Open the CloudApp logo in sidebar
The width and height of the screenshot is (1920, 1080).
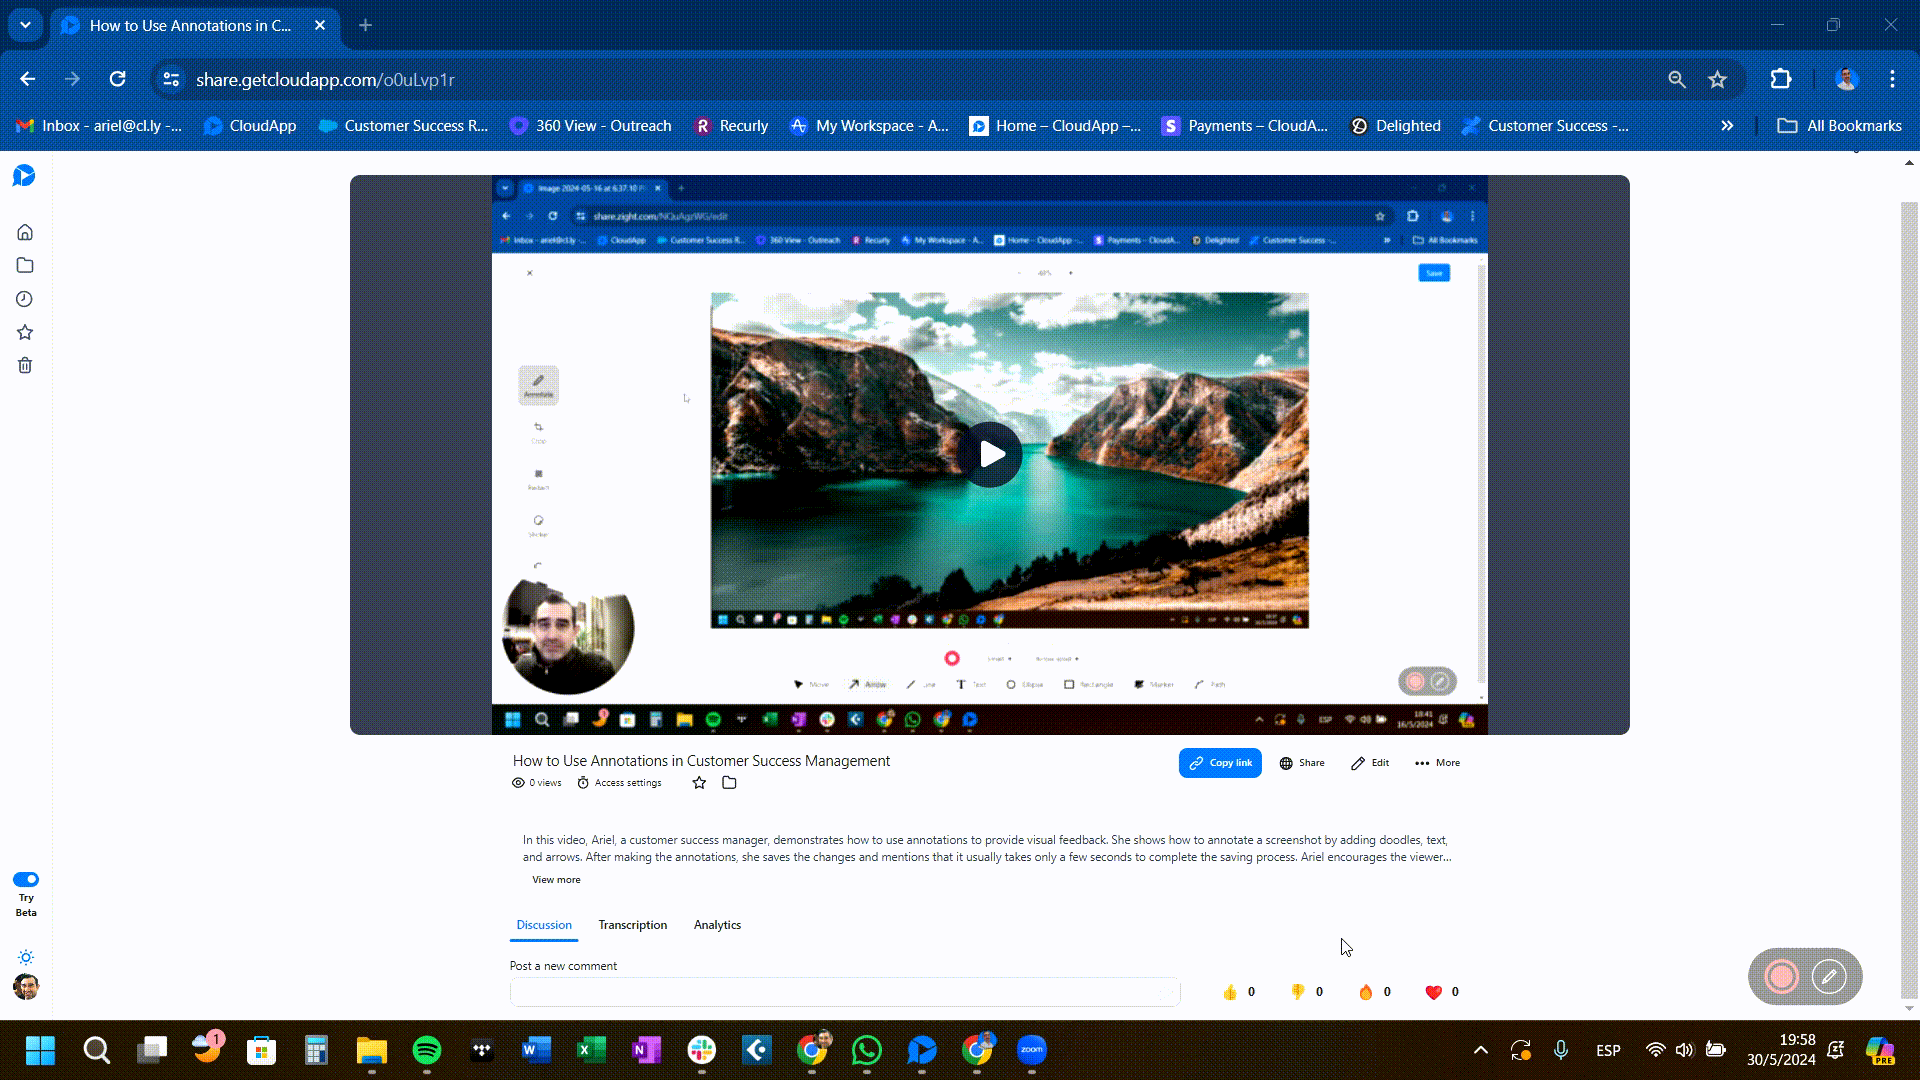click(x=24, y=176)
